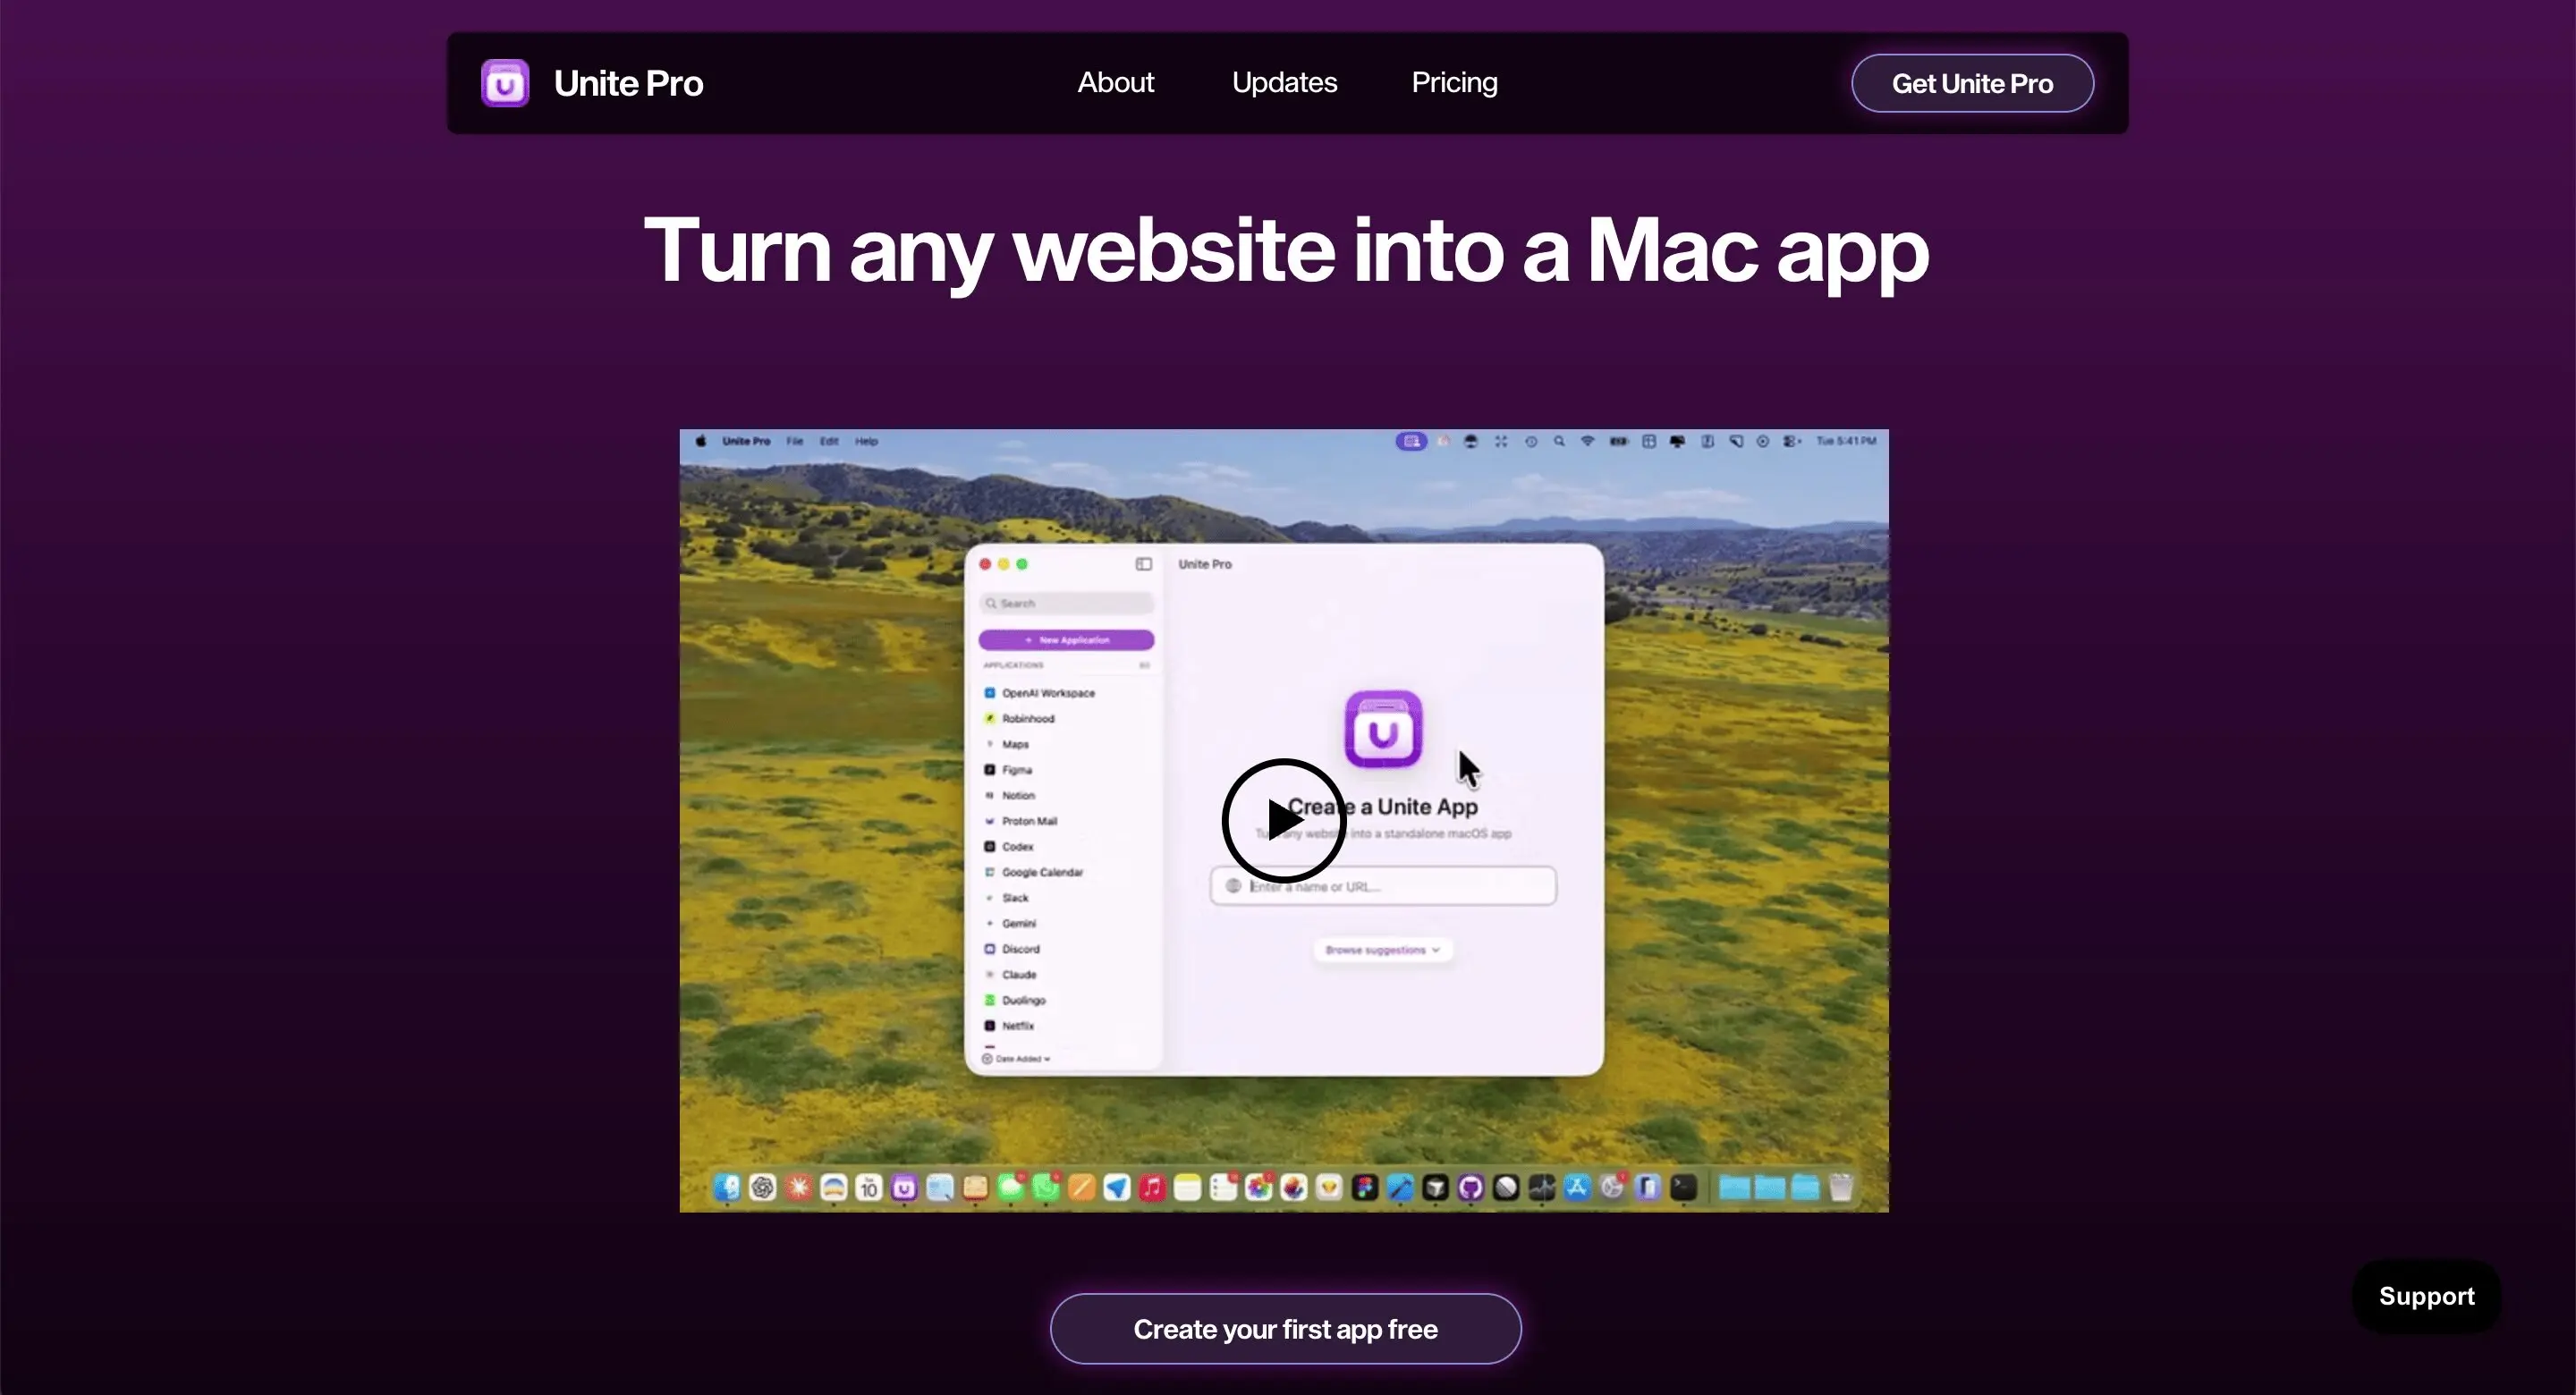Open the Pricing page from navbar
Screen dimensions: 2576x1395
tap(1454, 83)
